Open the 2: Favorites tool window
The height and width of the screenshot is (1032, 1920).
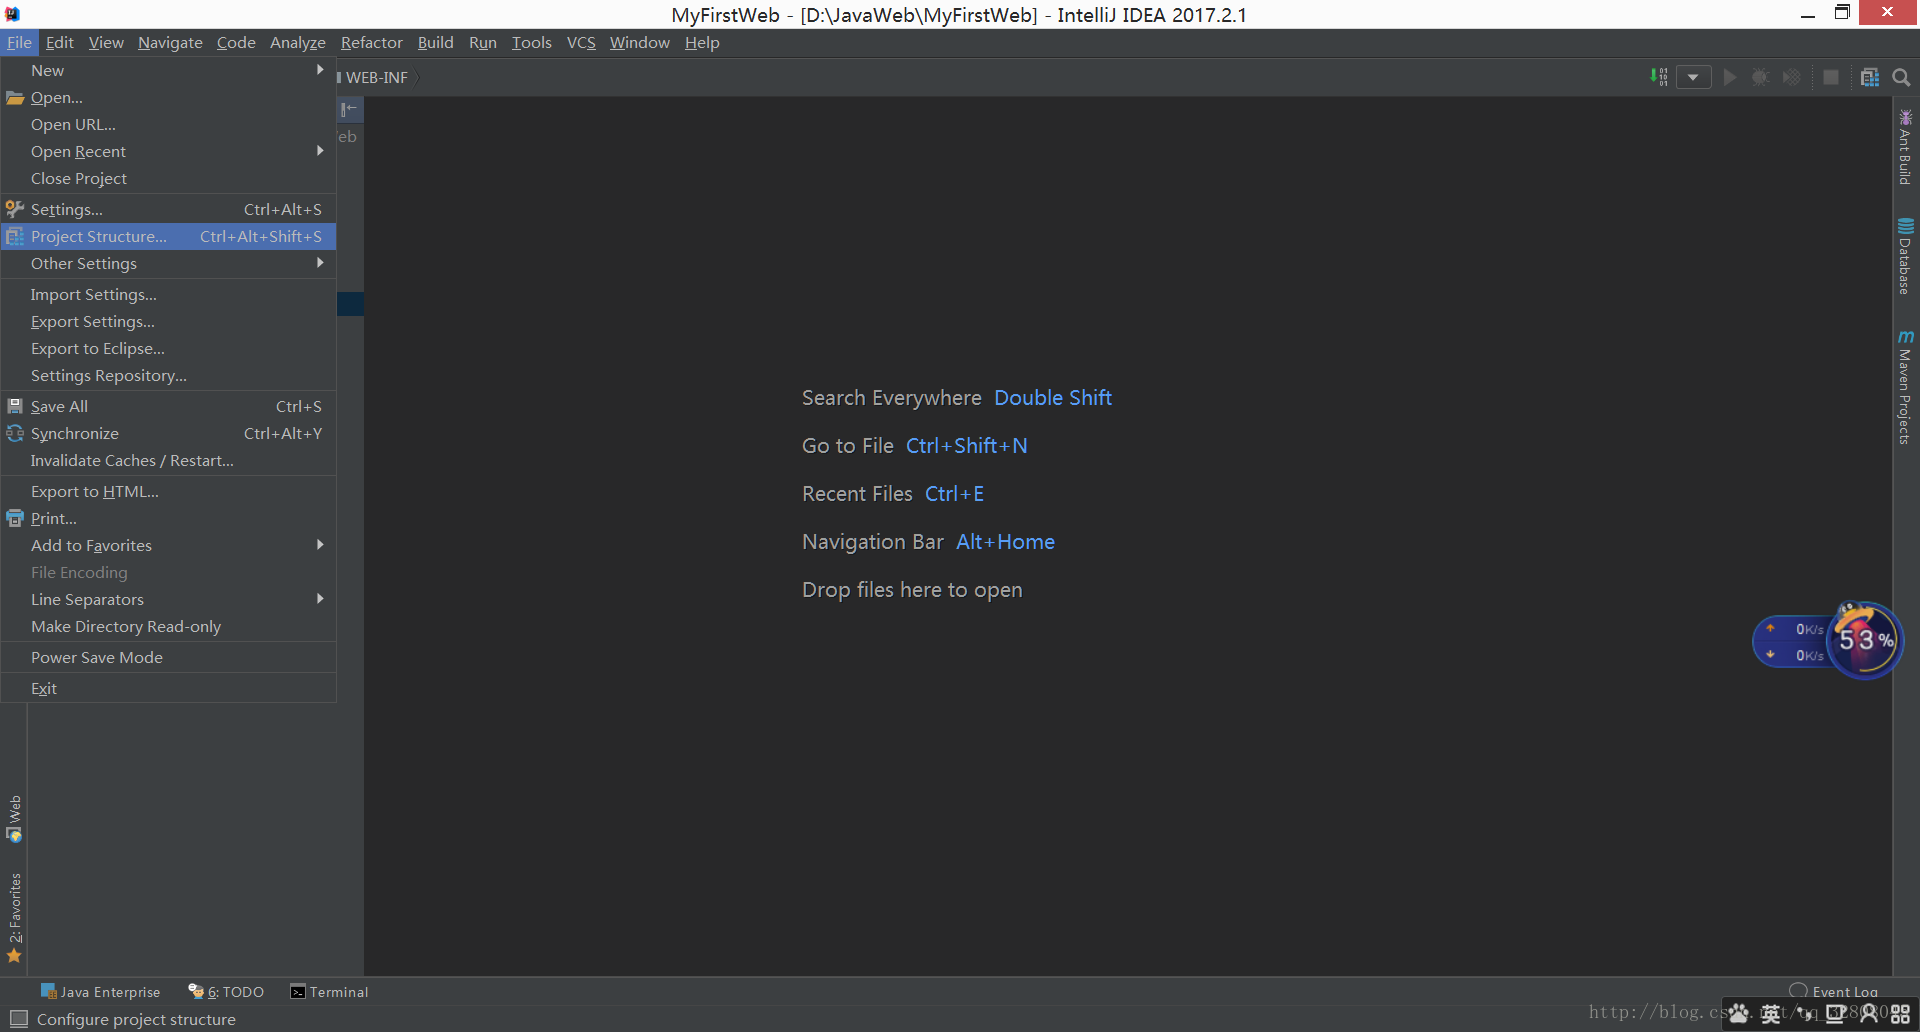[14, 917]
